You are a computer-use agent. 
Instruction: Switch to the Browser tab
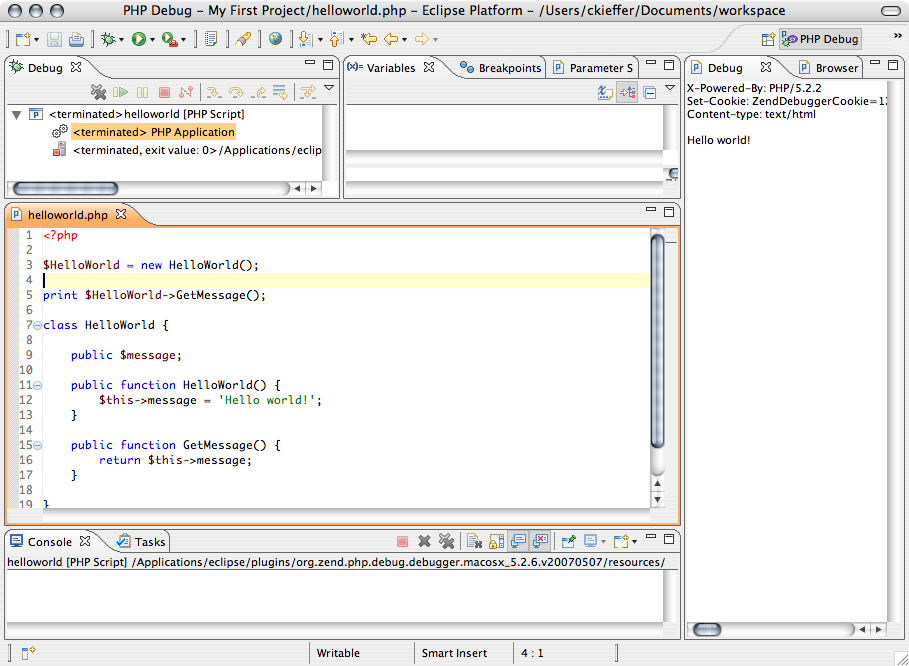click(829, 68)
